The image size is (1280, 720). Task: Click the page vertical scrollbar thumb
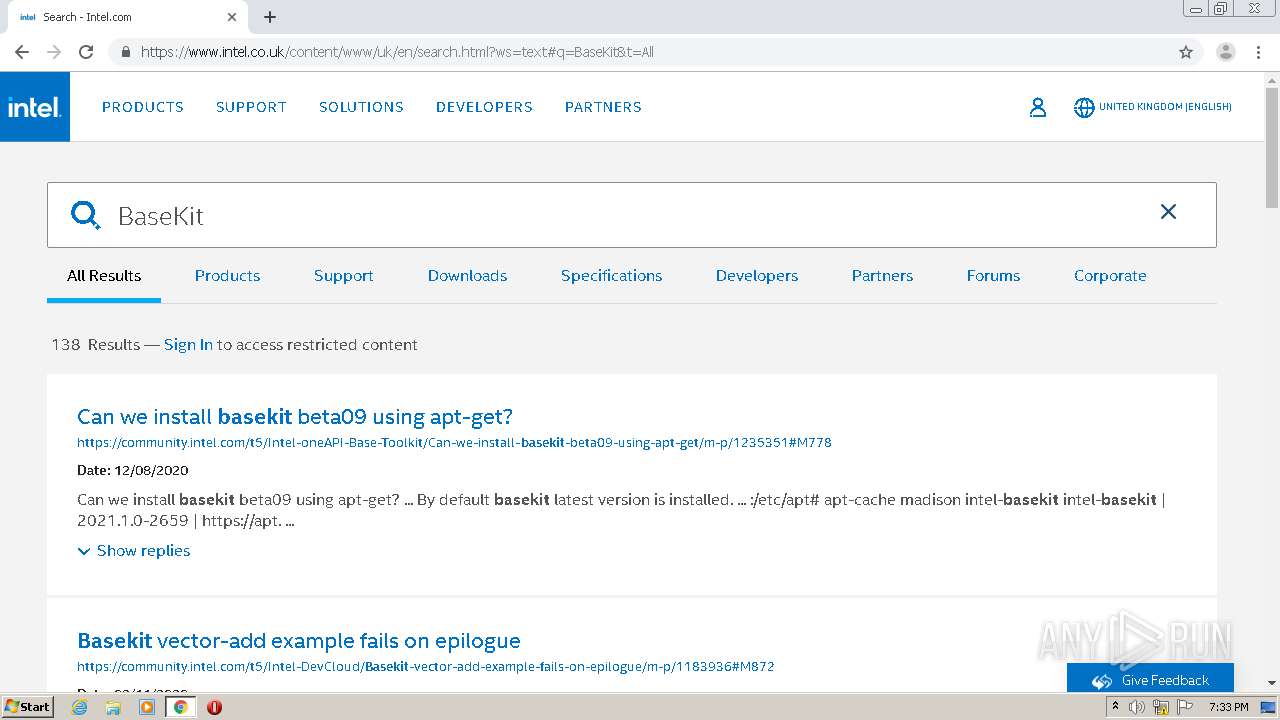pyautogui.click(x=1272, y=148)
